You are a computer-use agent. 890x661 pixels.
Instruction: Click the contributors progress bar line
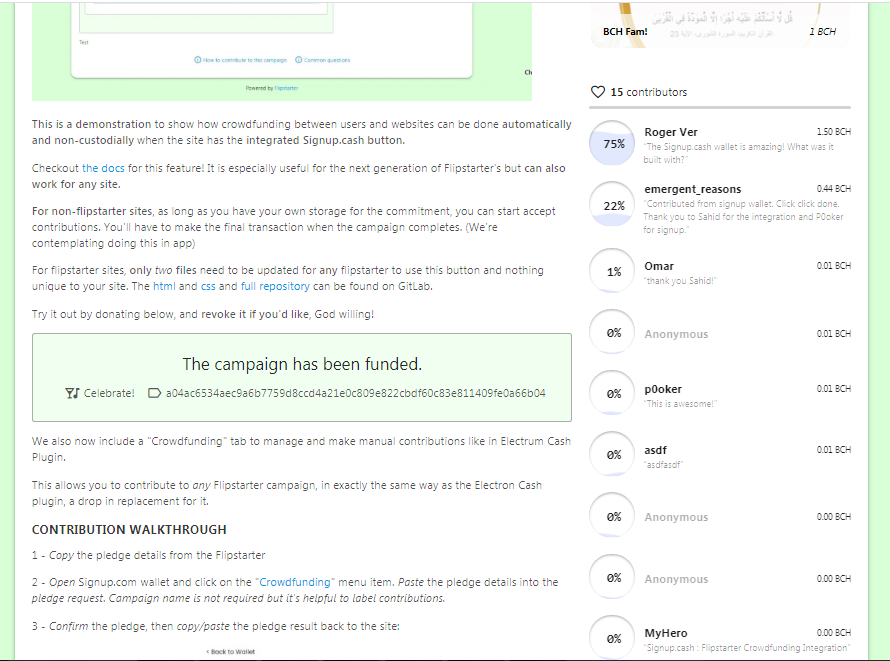click(720, 107)
